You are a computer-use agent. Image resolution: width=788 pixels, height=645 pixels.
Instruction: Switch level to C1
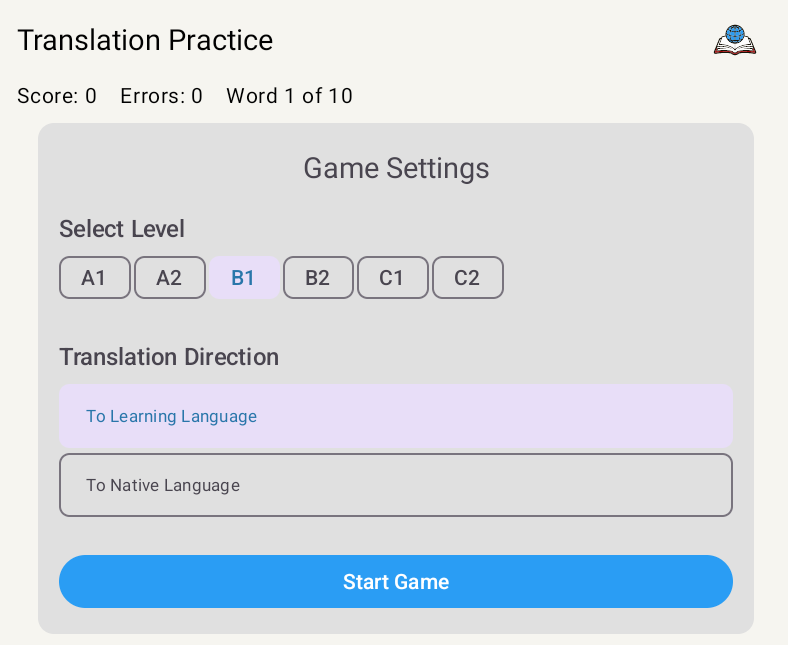click(x=392, y=278)
